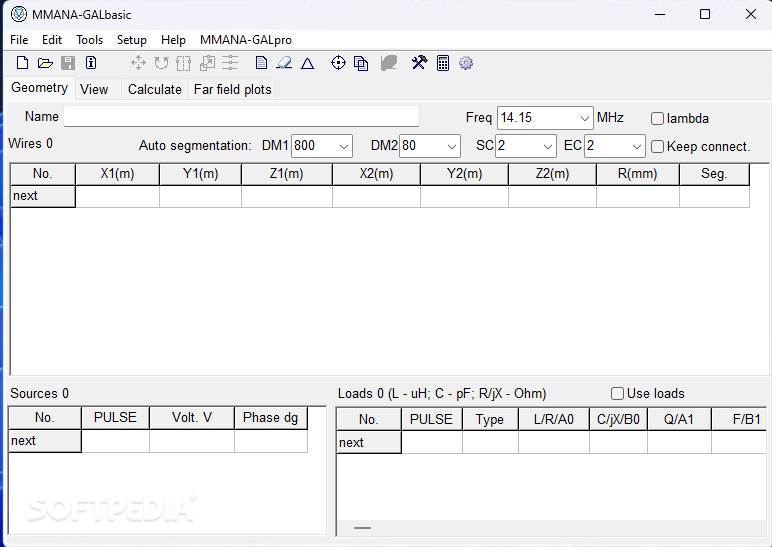Viewport: 772px width, 547px height.
Task: Check the Use loads checkbox
Action: 617,393
